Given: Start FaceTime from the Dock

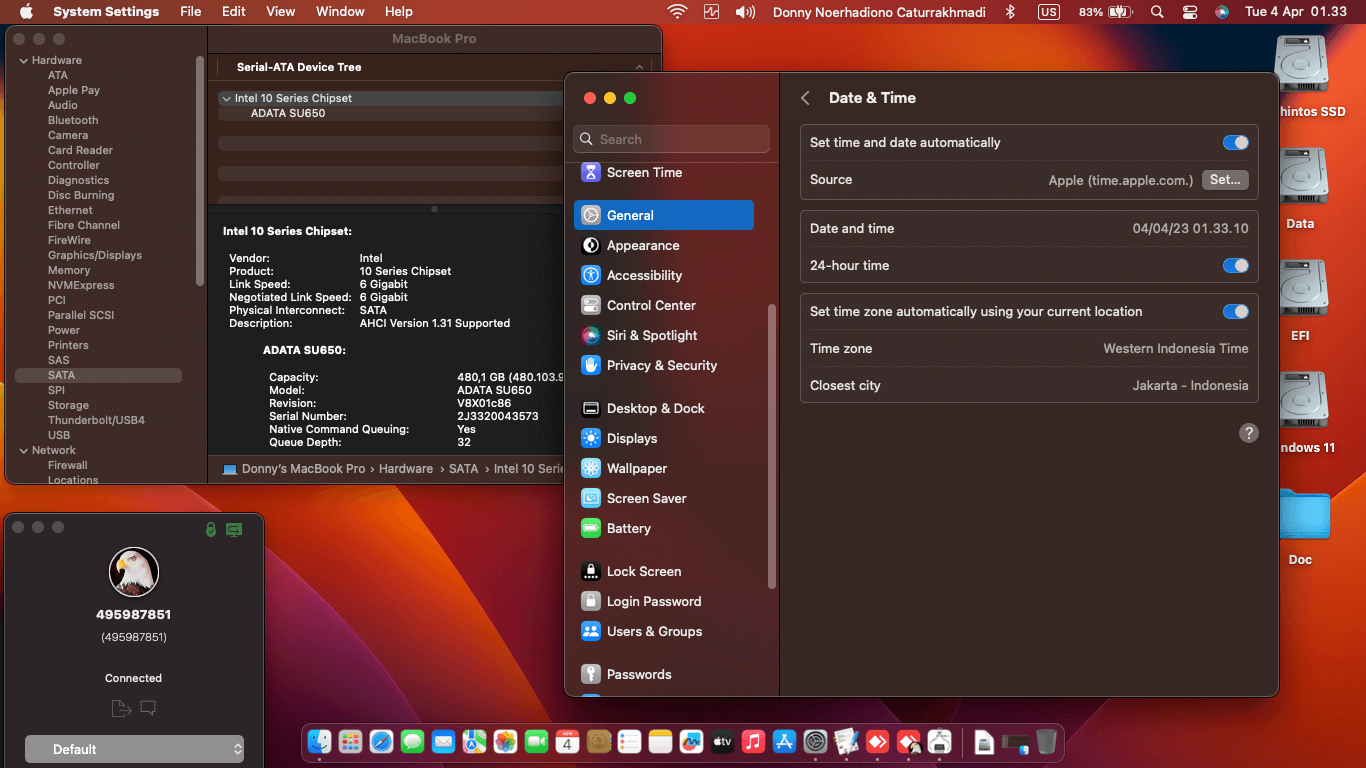Looking at the screenshot, I should coord(536,741).
